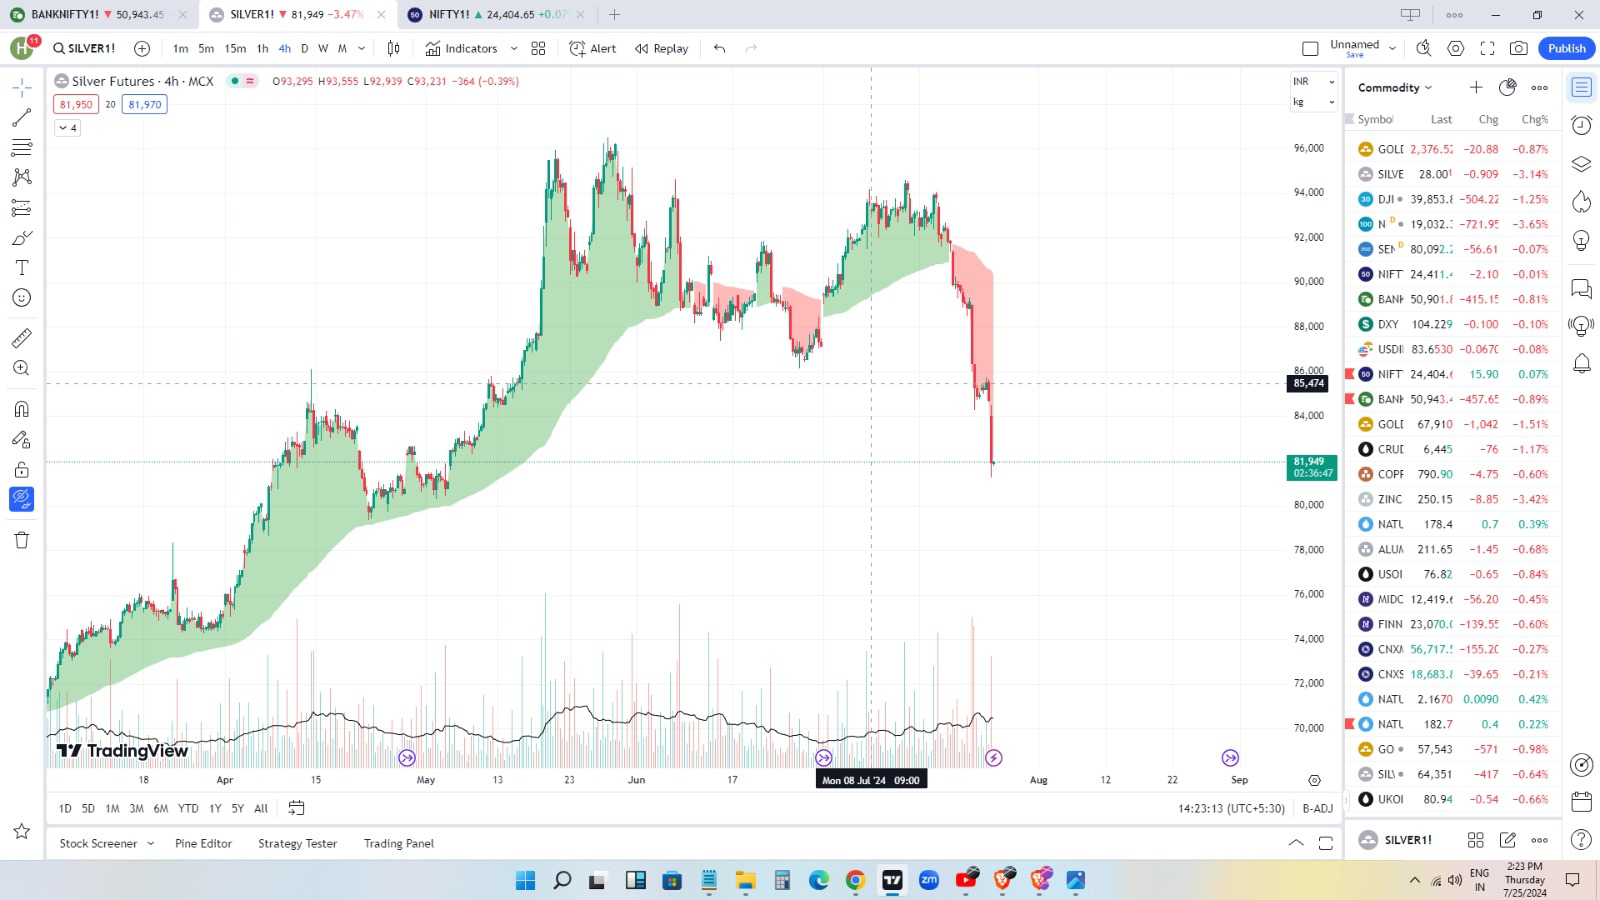
Task: Open the object tree layers panel
Action: click(x=1581, y=164)
